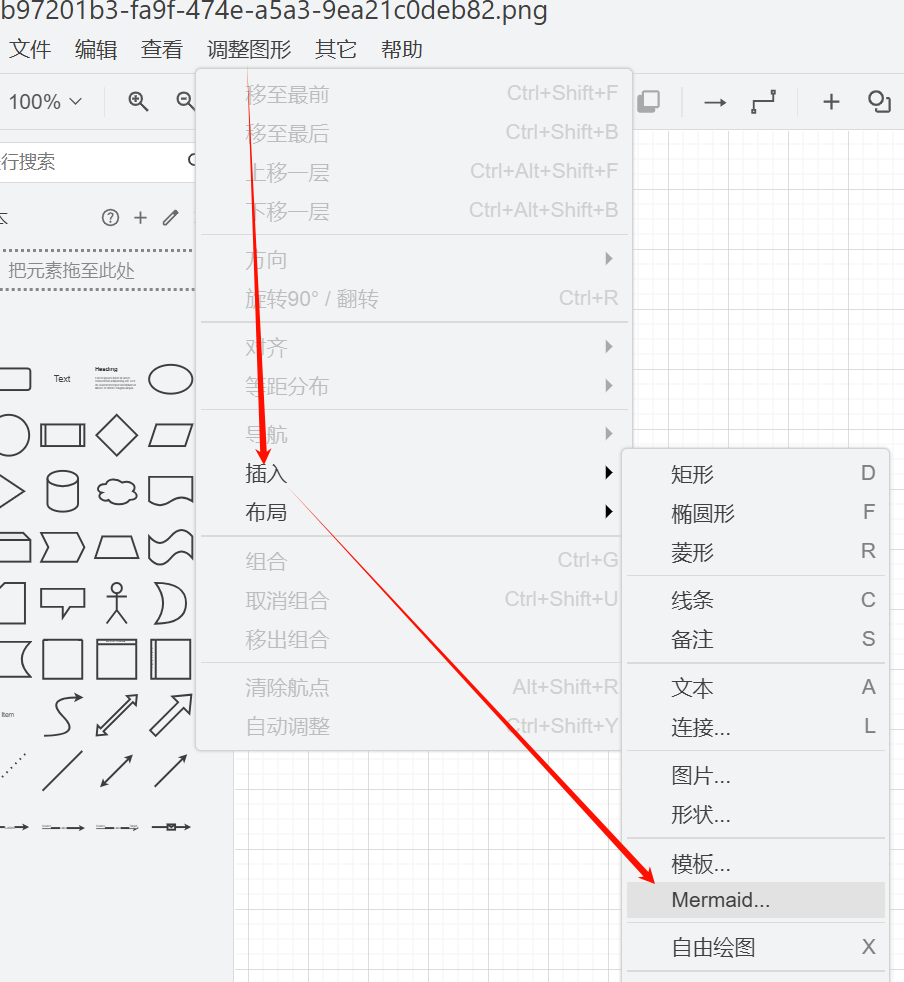904x982 pixels.
Task: Select the Actor stick-figure shape
Action: point(116,603)
